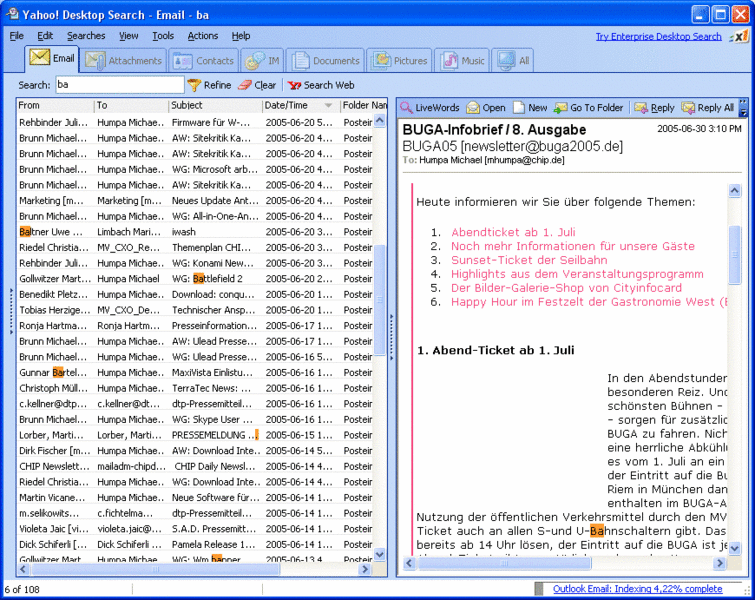Viewport: 755px width, 600px height.
Task: Expand the preview toolbar overflow chevron
Action: 743,108
